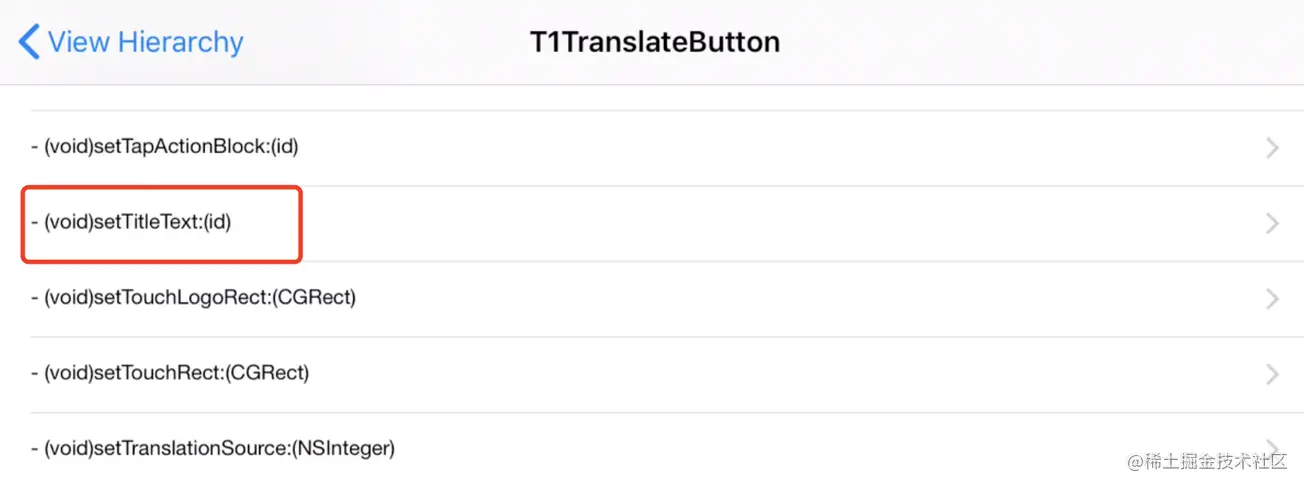
Task: Click the disclosure chevron for setTapActionBlock
Action: pyautogui.click(x=1272, y=148)
